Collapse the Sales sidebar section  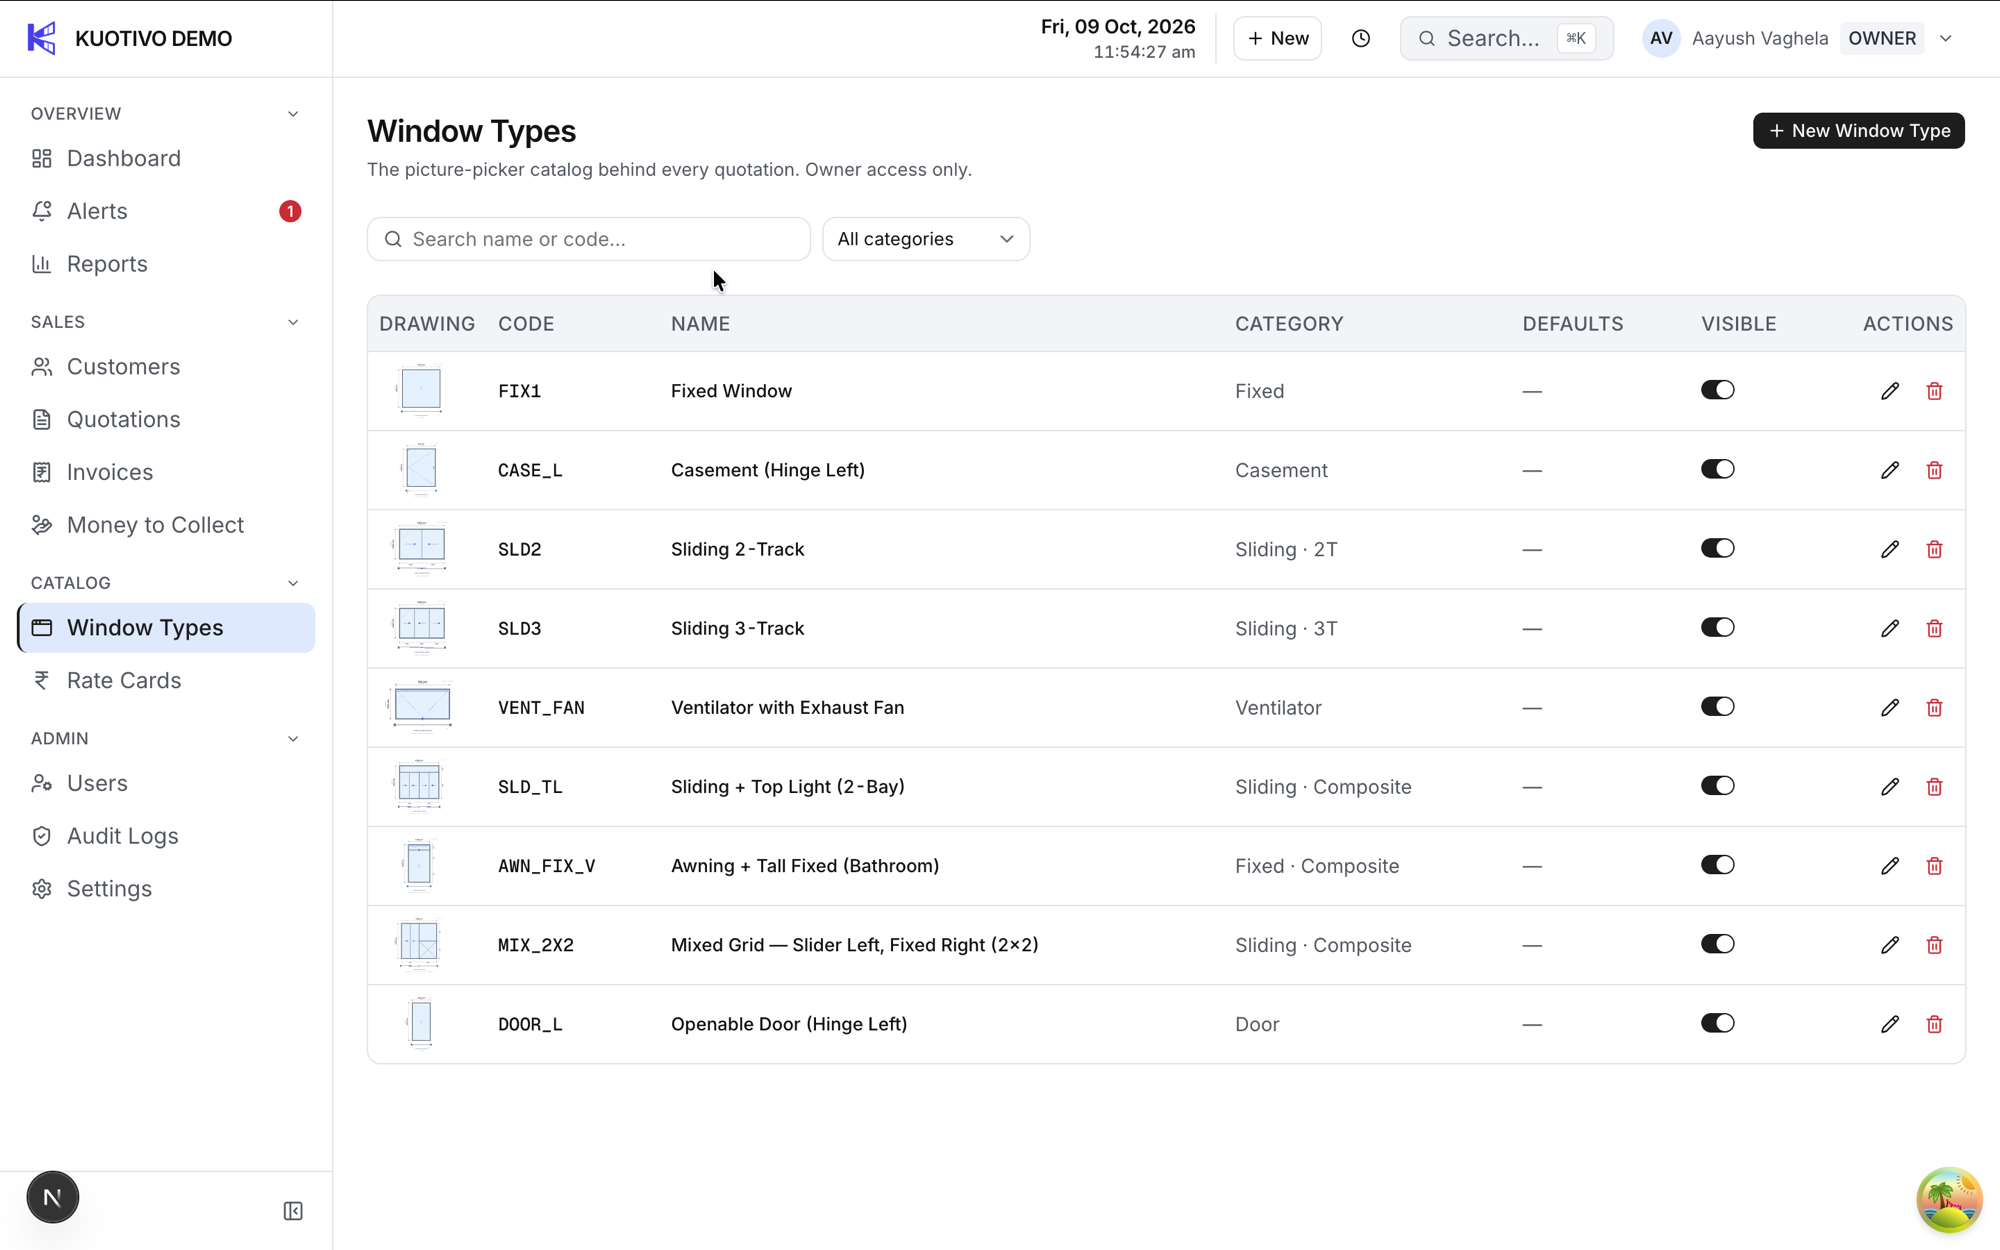(293, 322)
